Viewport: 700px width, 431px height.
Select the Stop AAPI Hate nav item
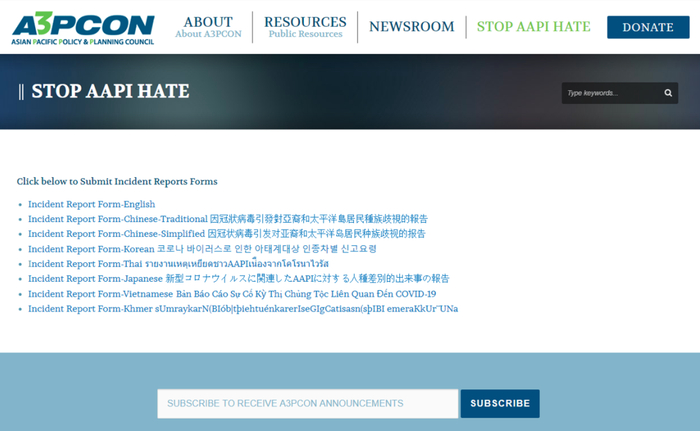pyautogui.click(x=533, y=27)
